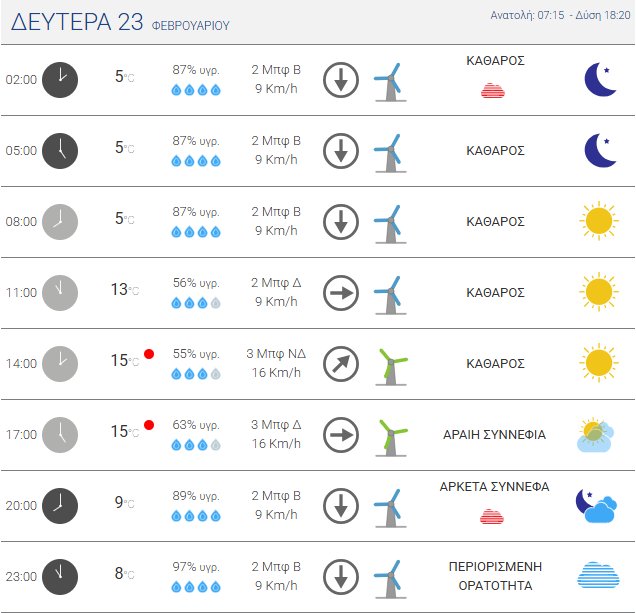
Task: Click the wind direction arrow at 11:00
Action: click(341, 292)
